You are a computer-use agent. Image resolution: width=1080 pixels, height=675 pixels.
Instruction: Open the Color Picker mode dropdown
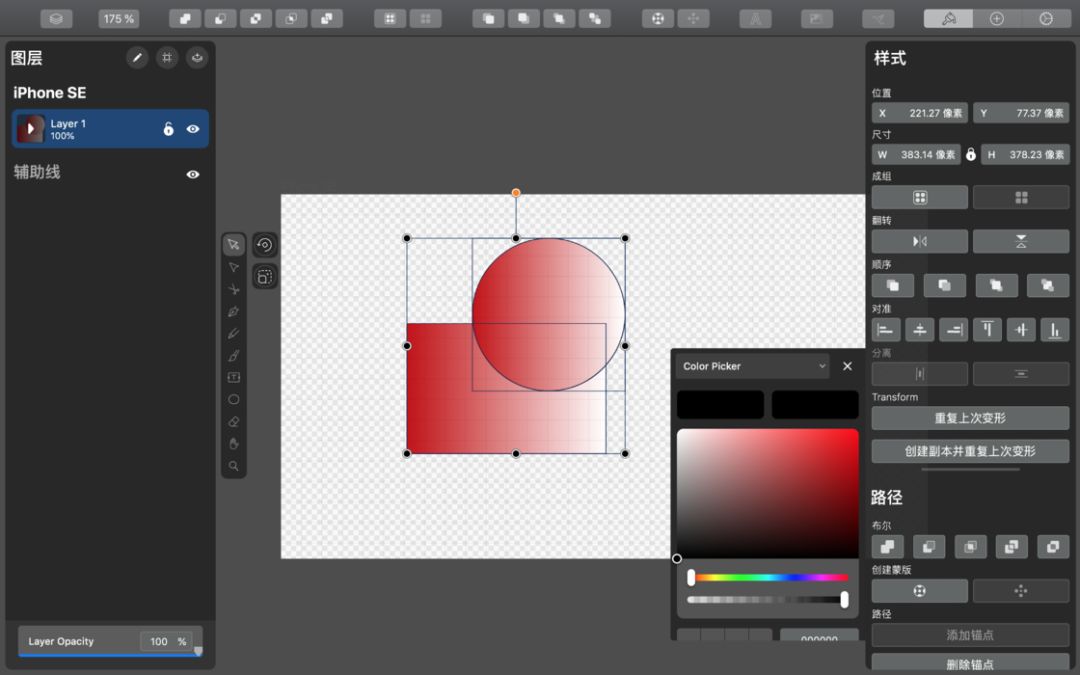coord(752,367)
